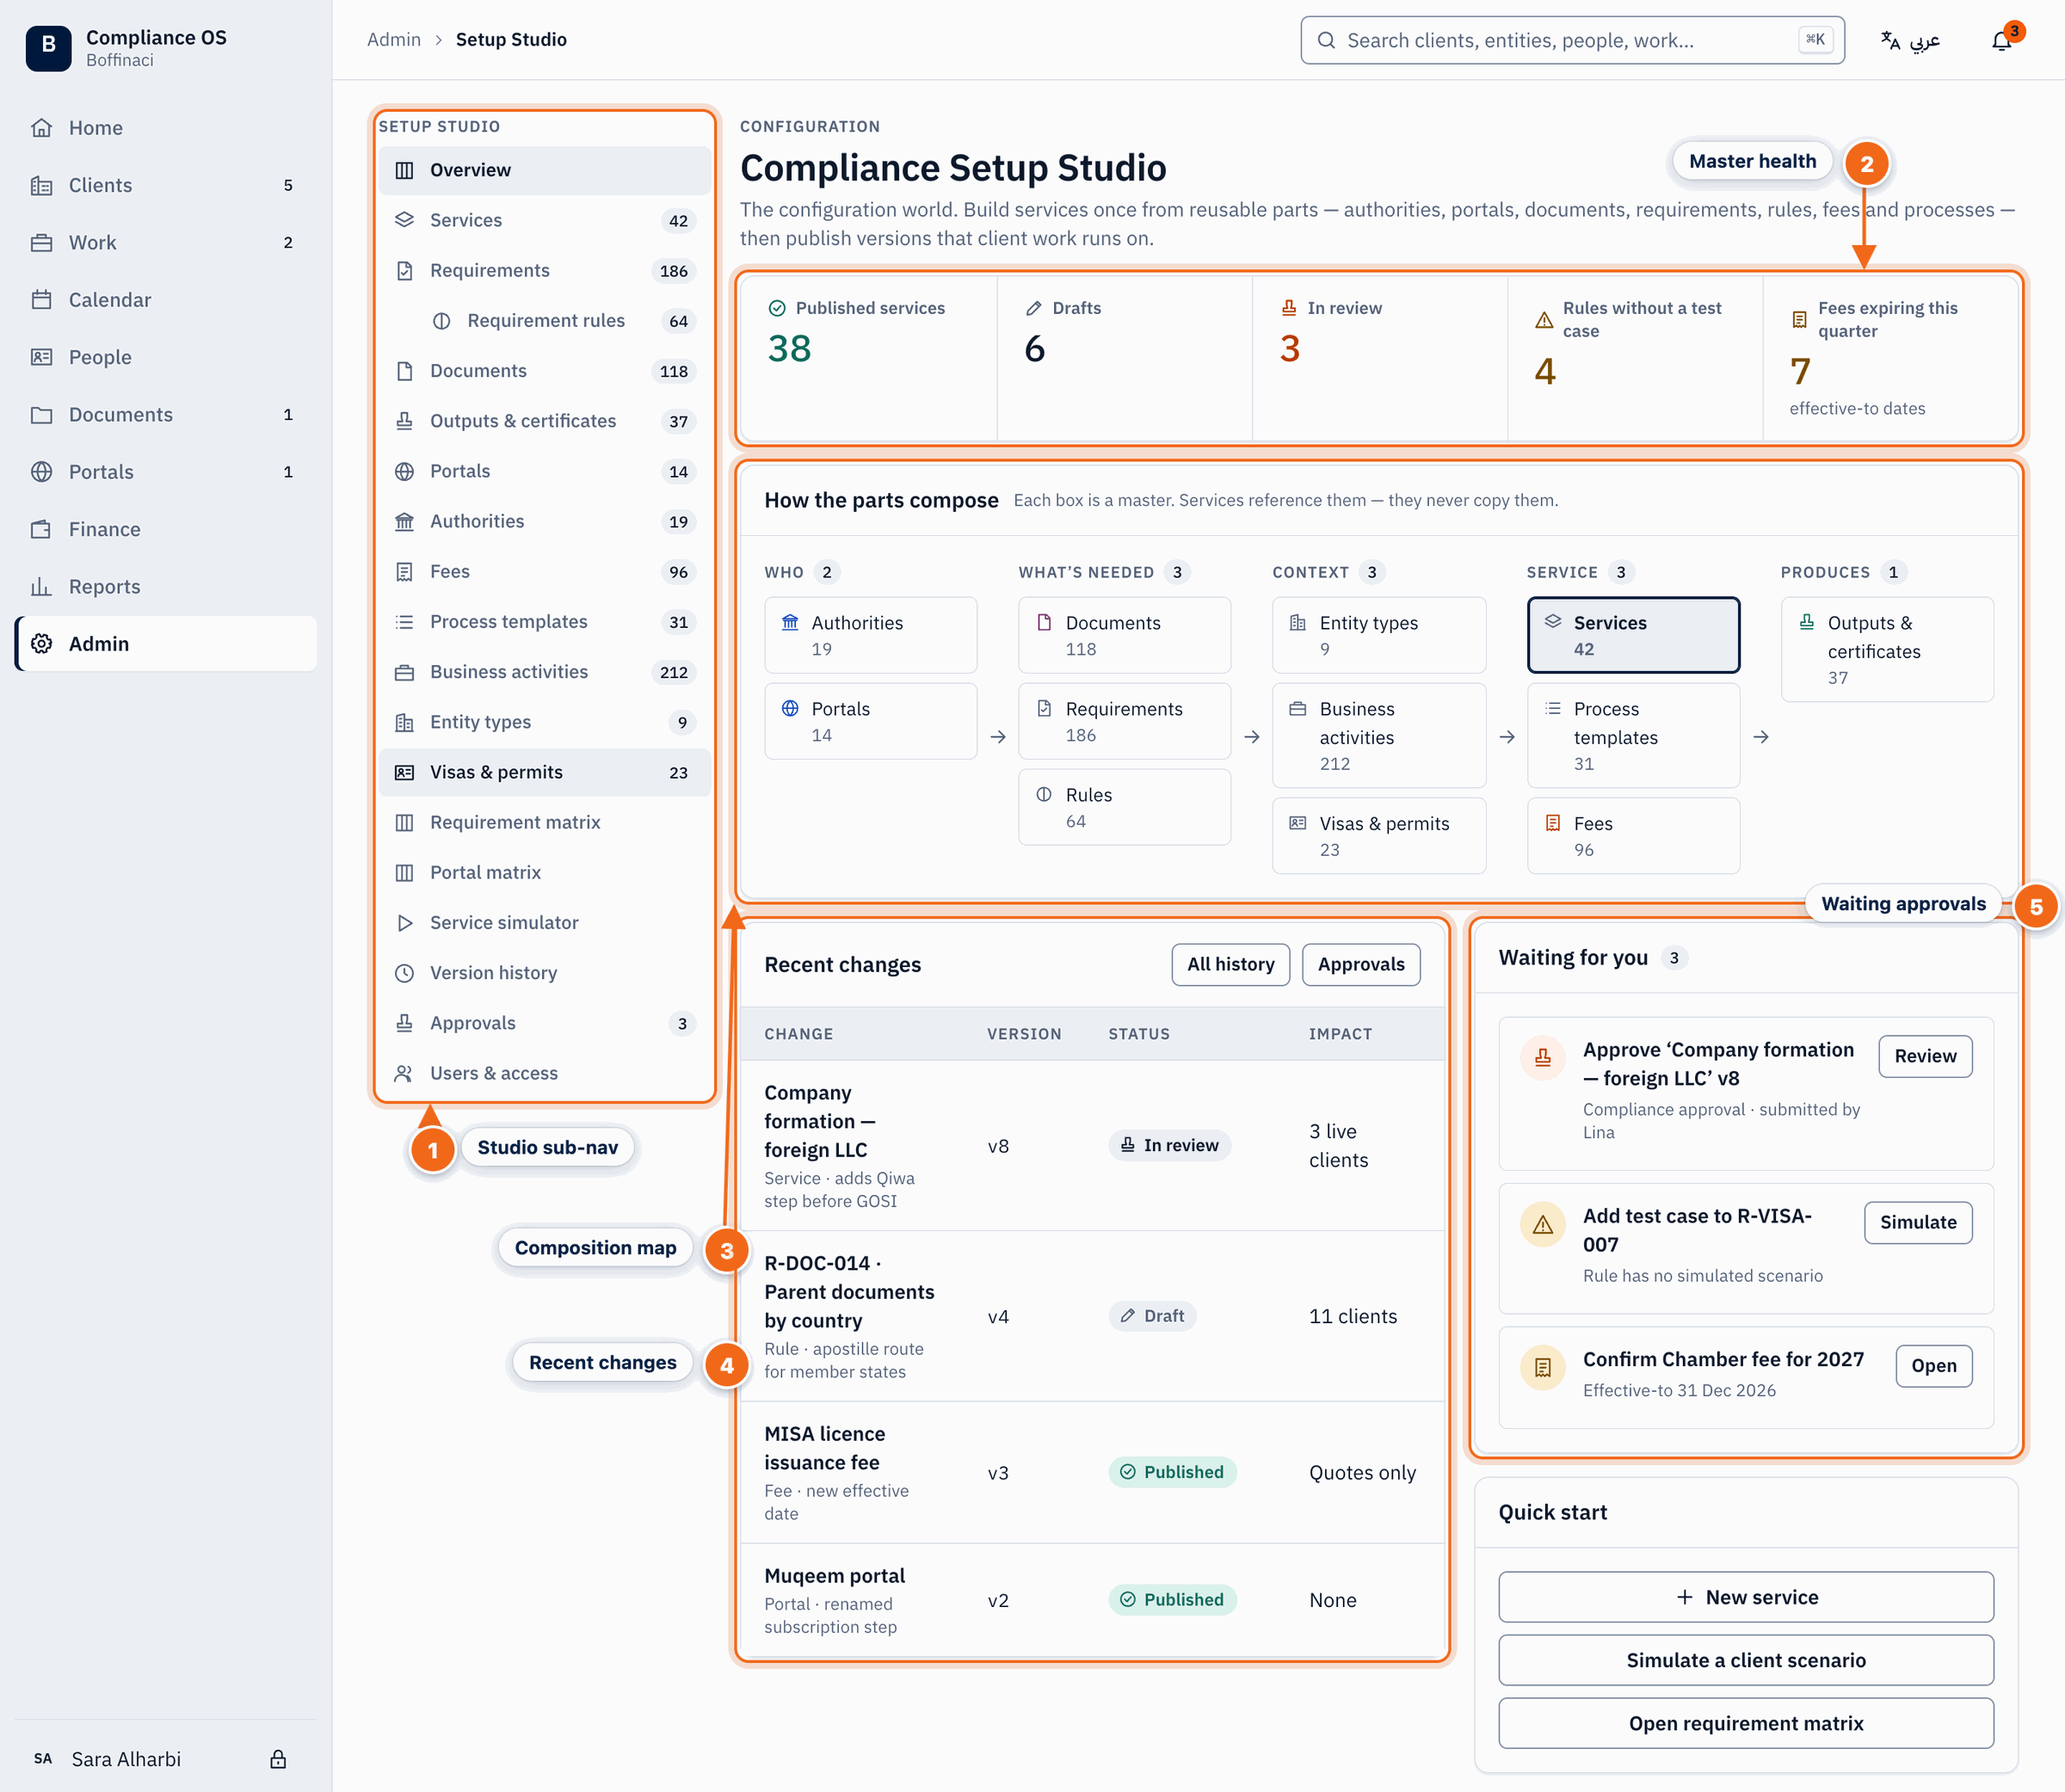Focus the search clients, entities, people field
The image size is (2065, 1792).
point(1572,40)
